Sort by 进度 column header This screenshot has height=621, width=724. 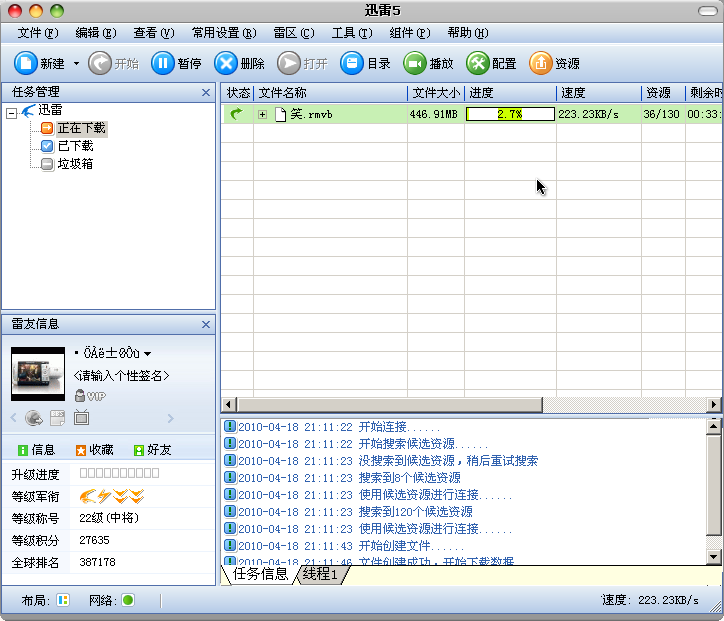pyautogui.click(x=510, y=93)
